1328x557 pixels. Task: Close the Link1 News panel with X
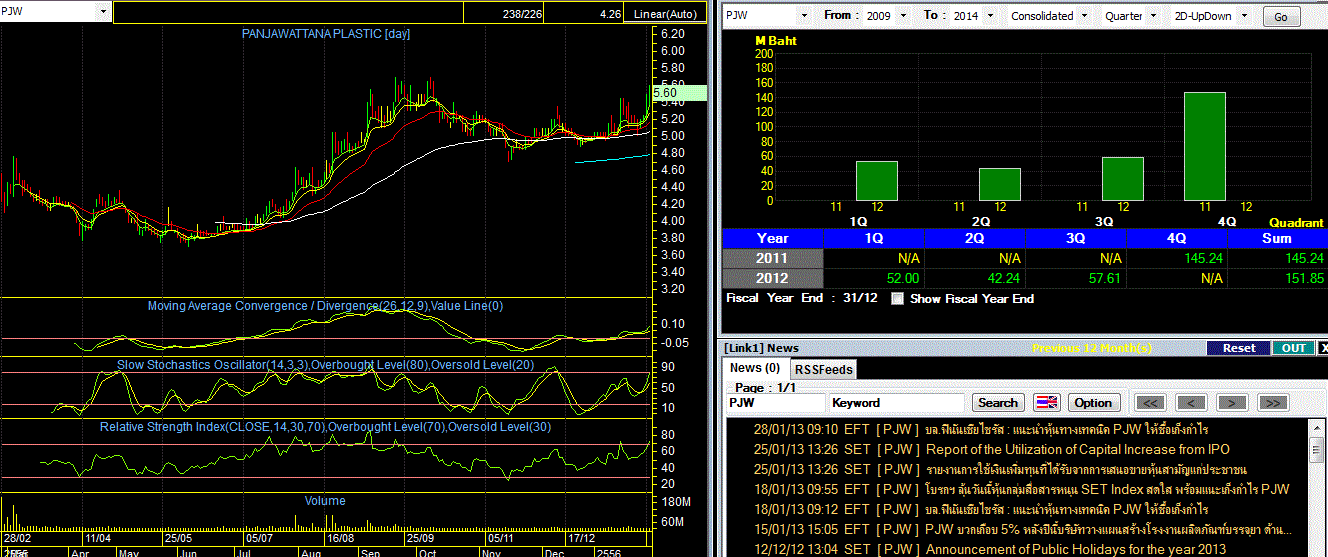click(x=1323, y=348)
